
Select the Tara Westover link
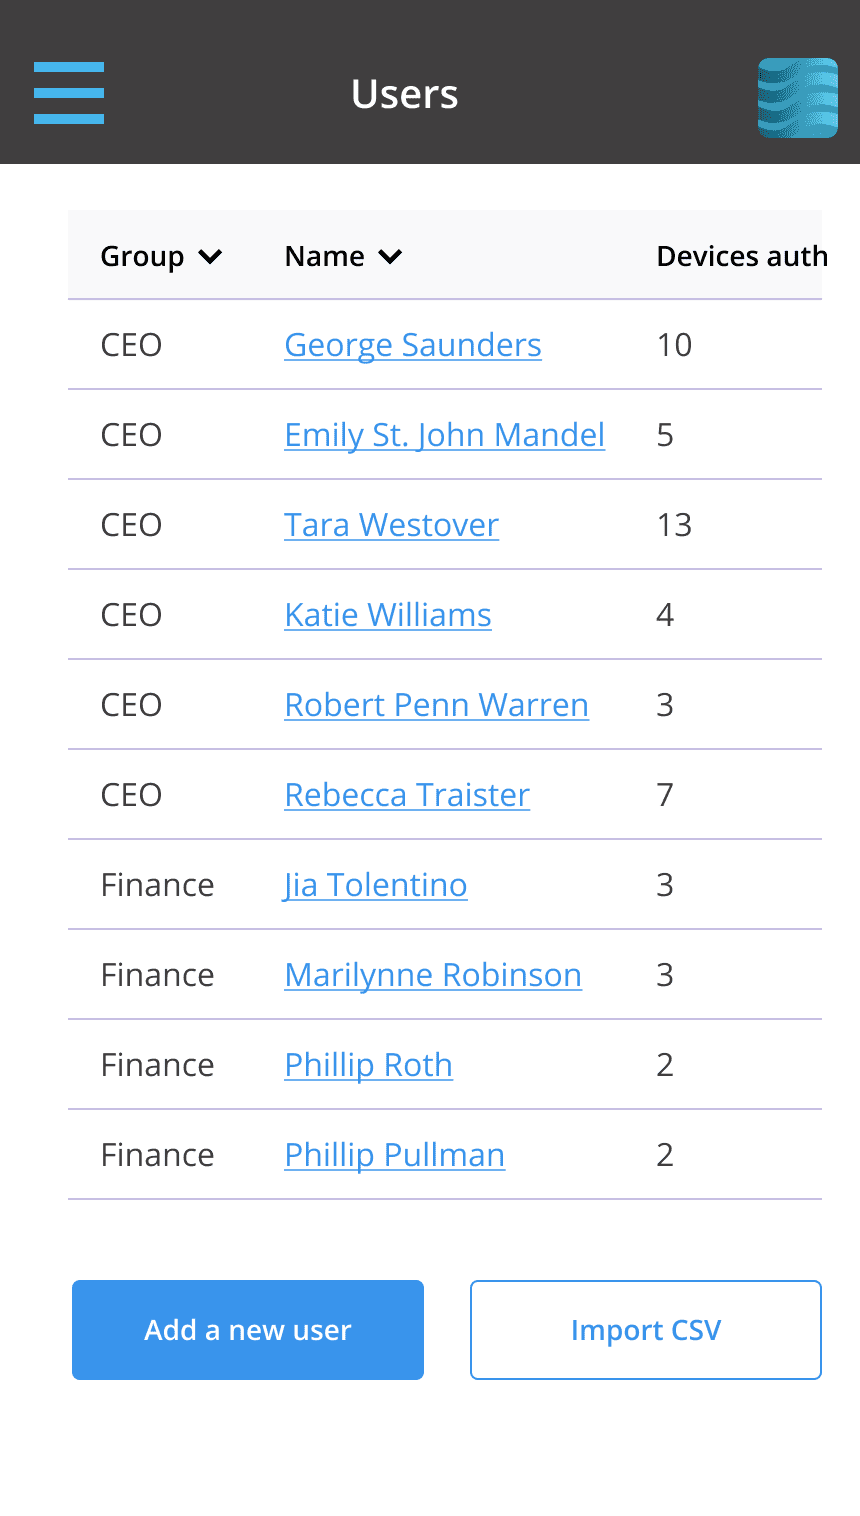click(x=391, y=525)
